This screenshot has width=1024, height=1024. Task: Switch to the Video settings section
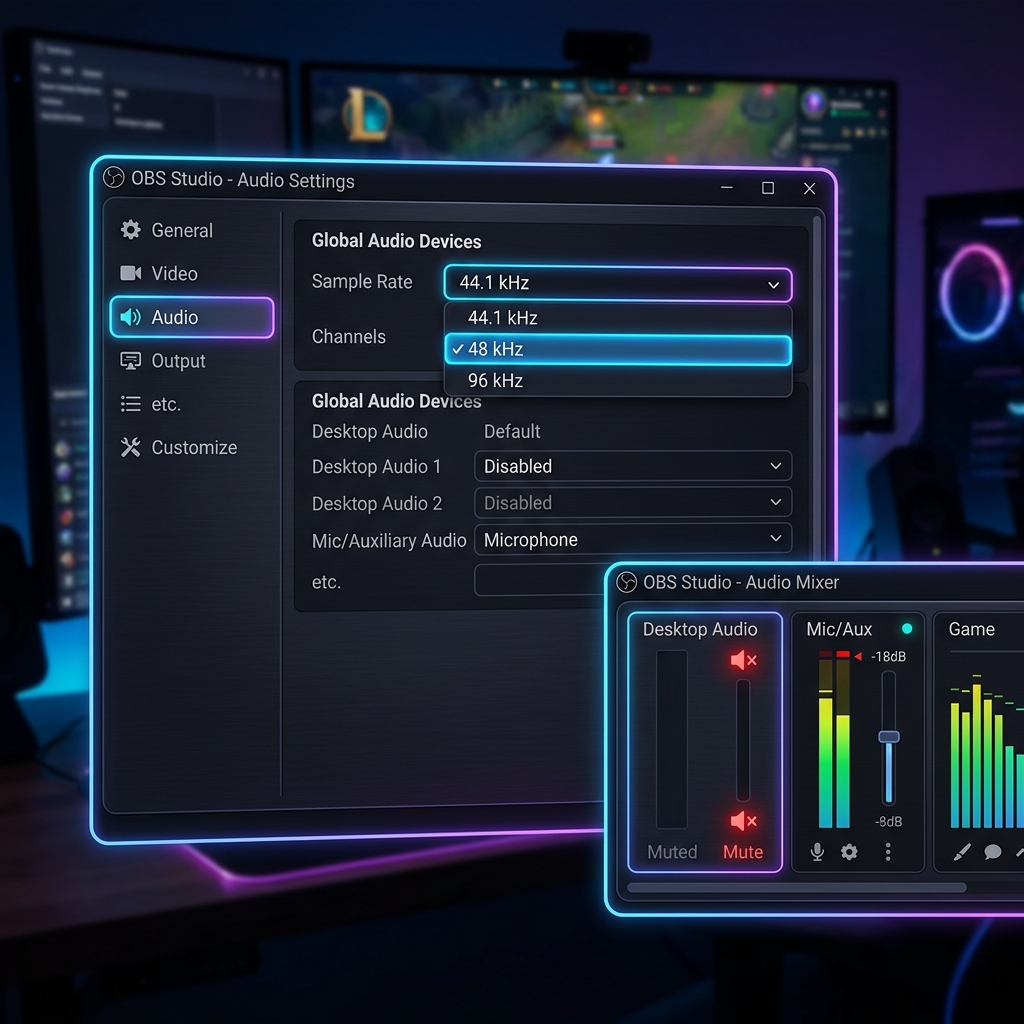coord(191,274)
